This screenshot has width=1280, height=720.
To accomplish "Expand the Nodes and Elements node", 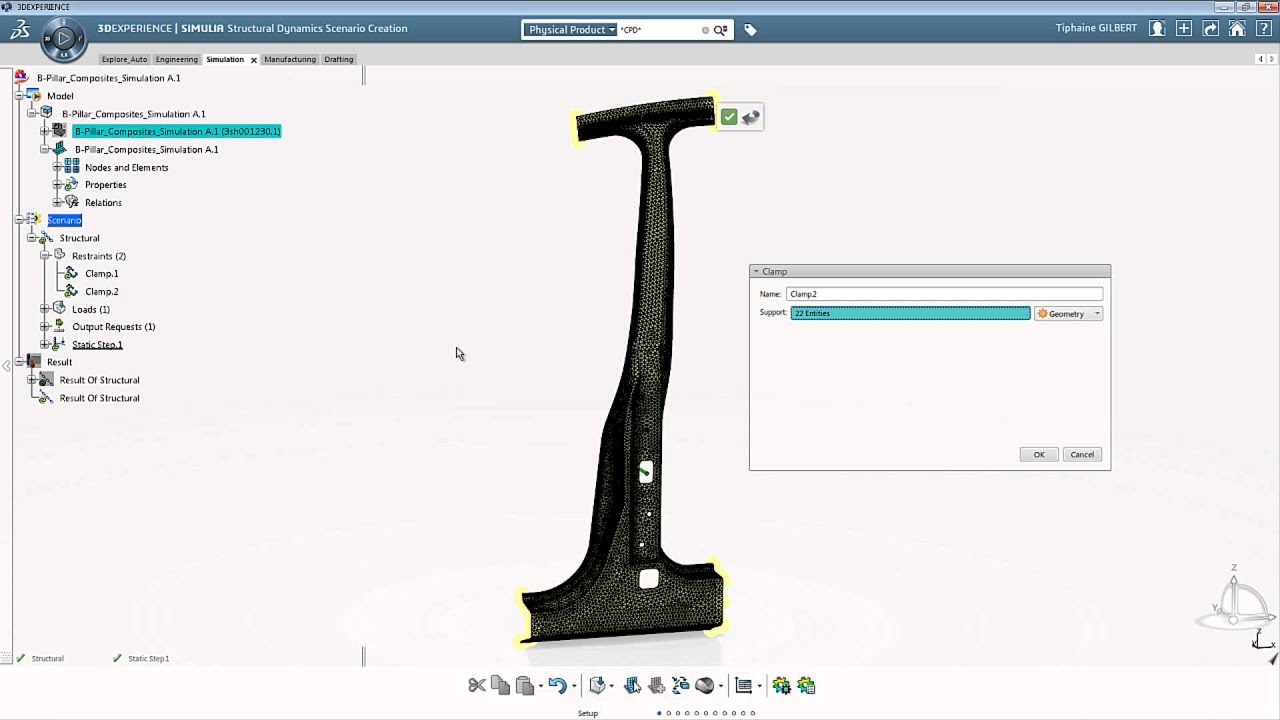I will point(57,167).
